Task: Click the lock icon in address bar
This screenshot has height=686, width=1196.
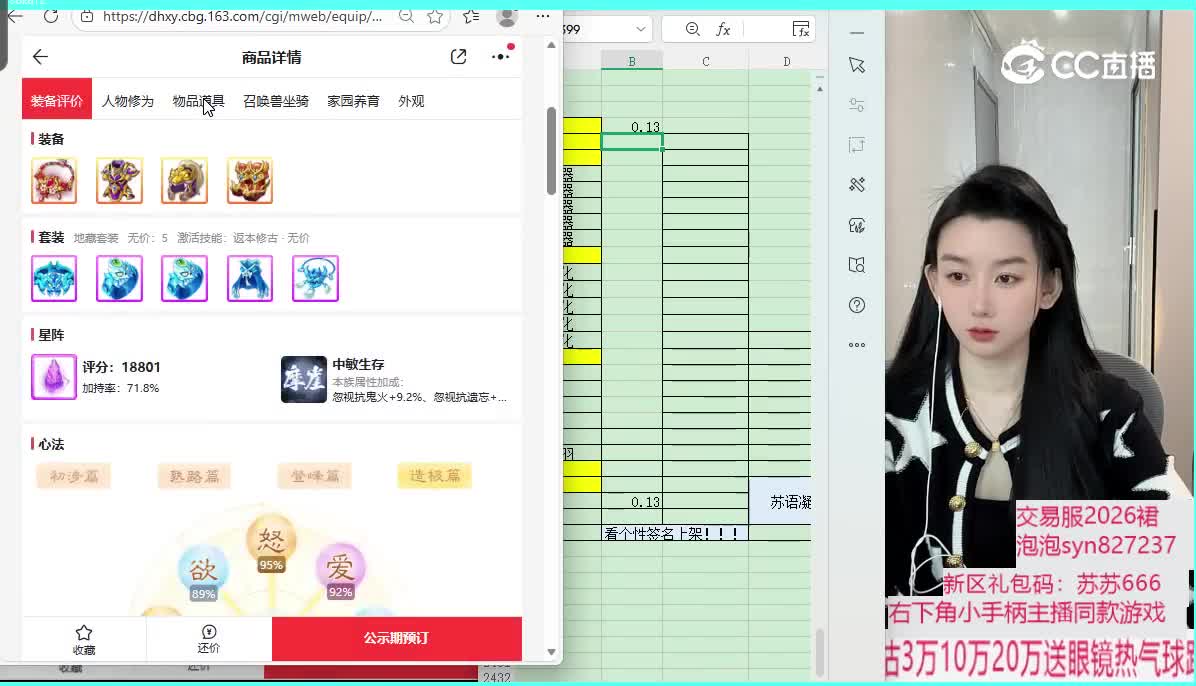Action: (87, 16)
